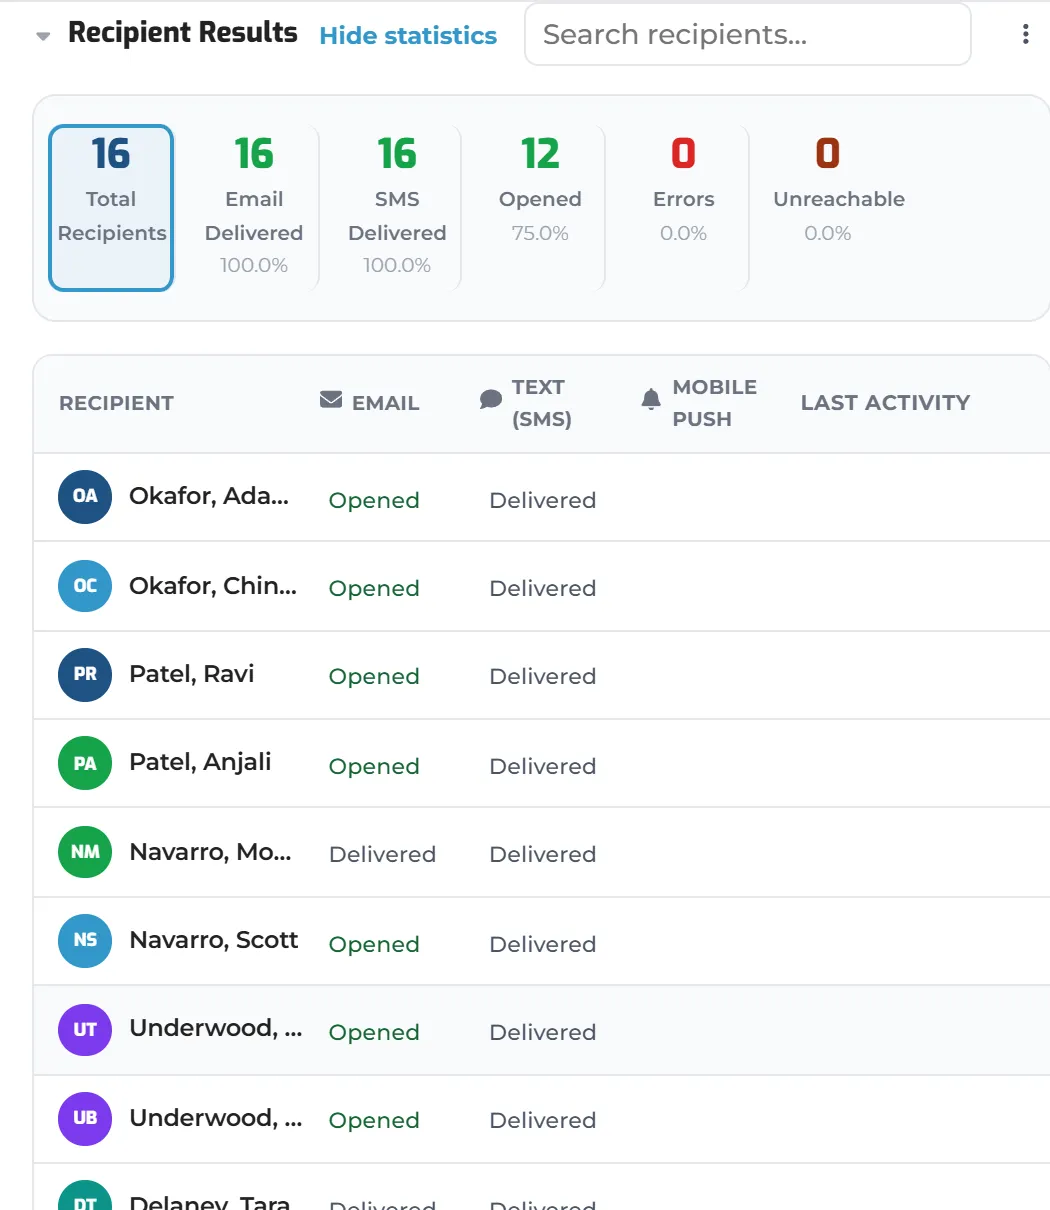Filter by Email Delivered stat
Image resolution: width=1050 pixels, height=1210 pixels.
(x=254, y=208)
